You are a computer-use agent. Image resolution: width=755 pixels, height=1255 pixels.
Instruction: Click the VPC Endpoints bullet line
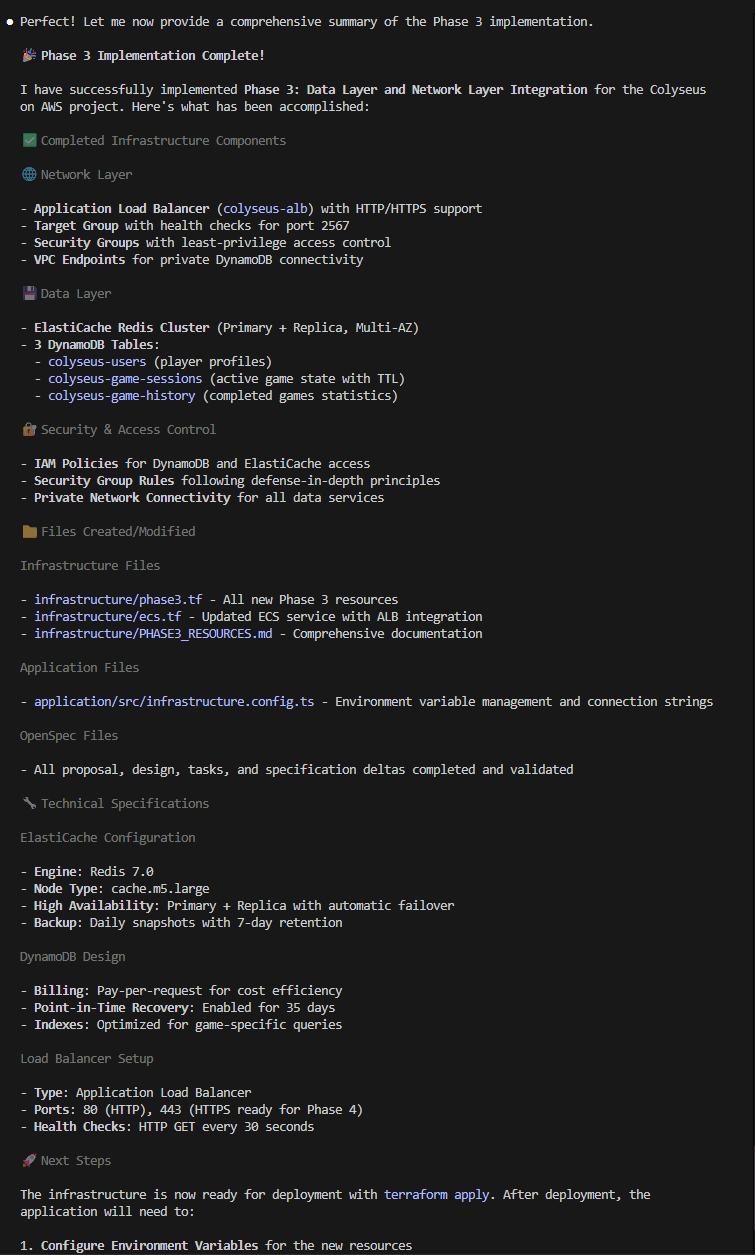pyautogui.click(x=192, y=260)
